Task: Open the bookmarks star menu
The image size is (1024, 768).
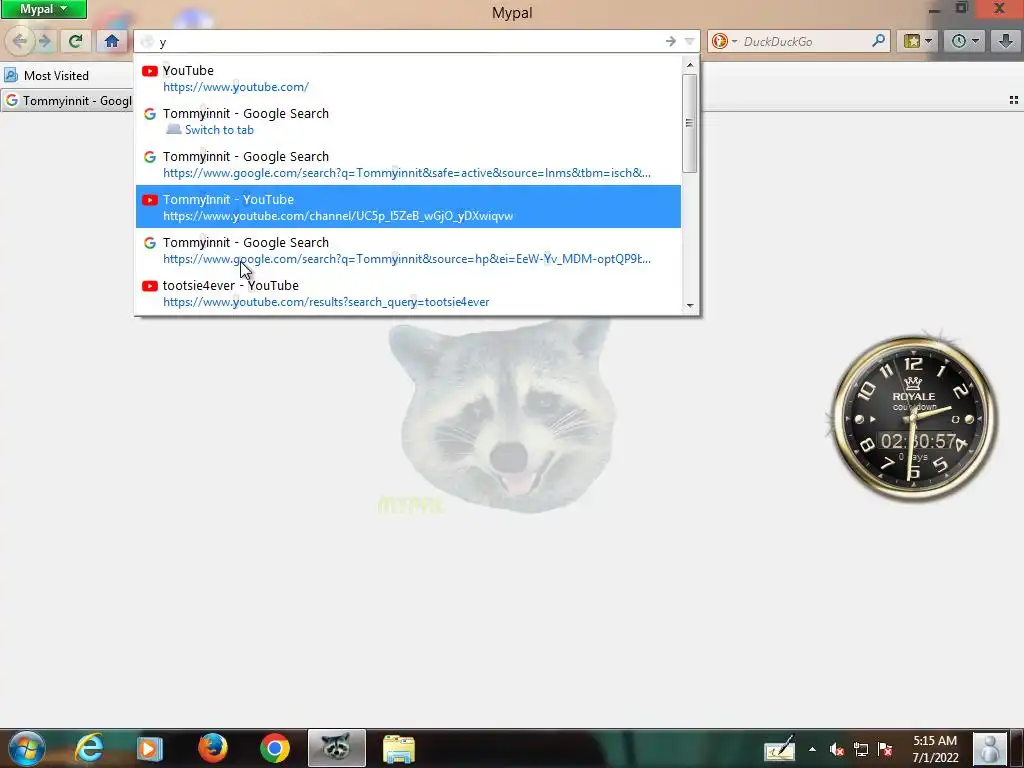Action: (917, 42)
